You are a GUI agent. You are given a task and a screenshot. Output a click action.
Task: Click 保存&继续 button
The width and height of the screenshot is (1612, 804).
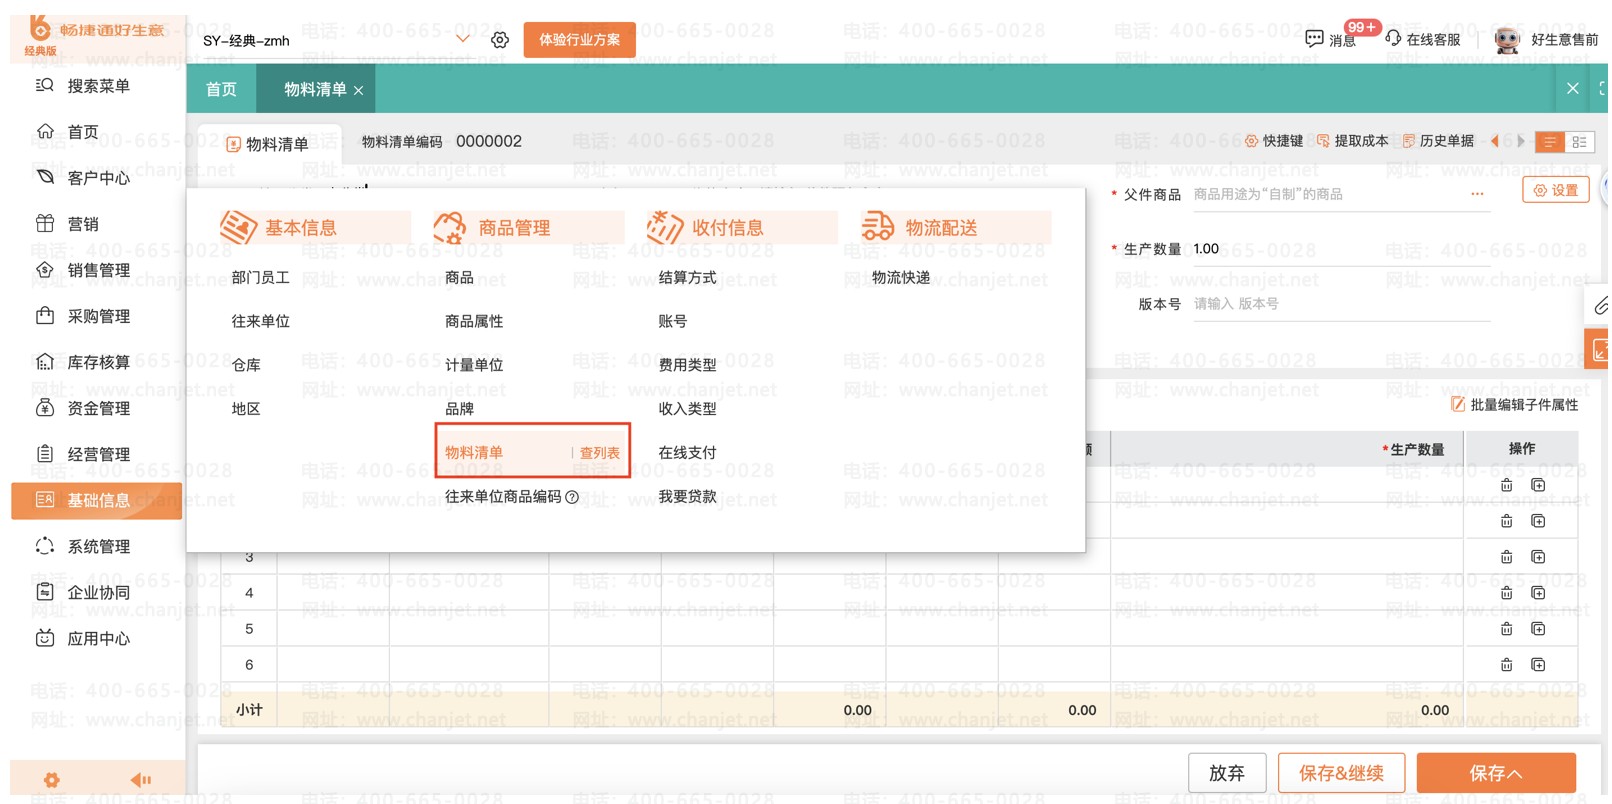[x=1341, y=773]
